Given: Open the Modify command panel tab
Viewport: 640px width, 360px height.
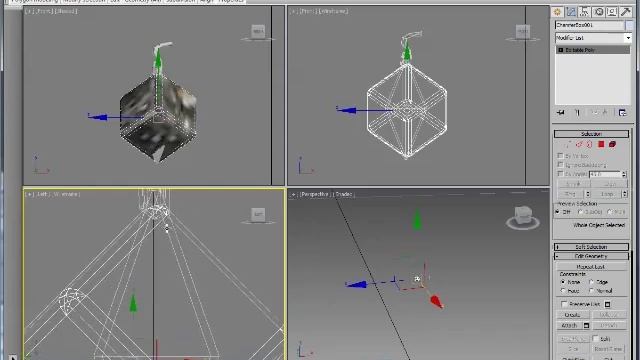Looking at the screenshot, I should point(571,12).
